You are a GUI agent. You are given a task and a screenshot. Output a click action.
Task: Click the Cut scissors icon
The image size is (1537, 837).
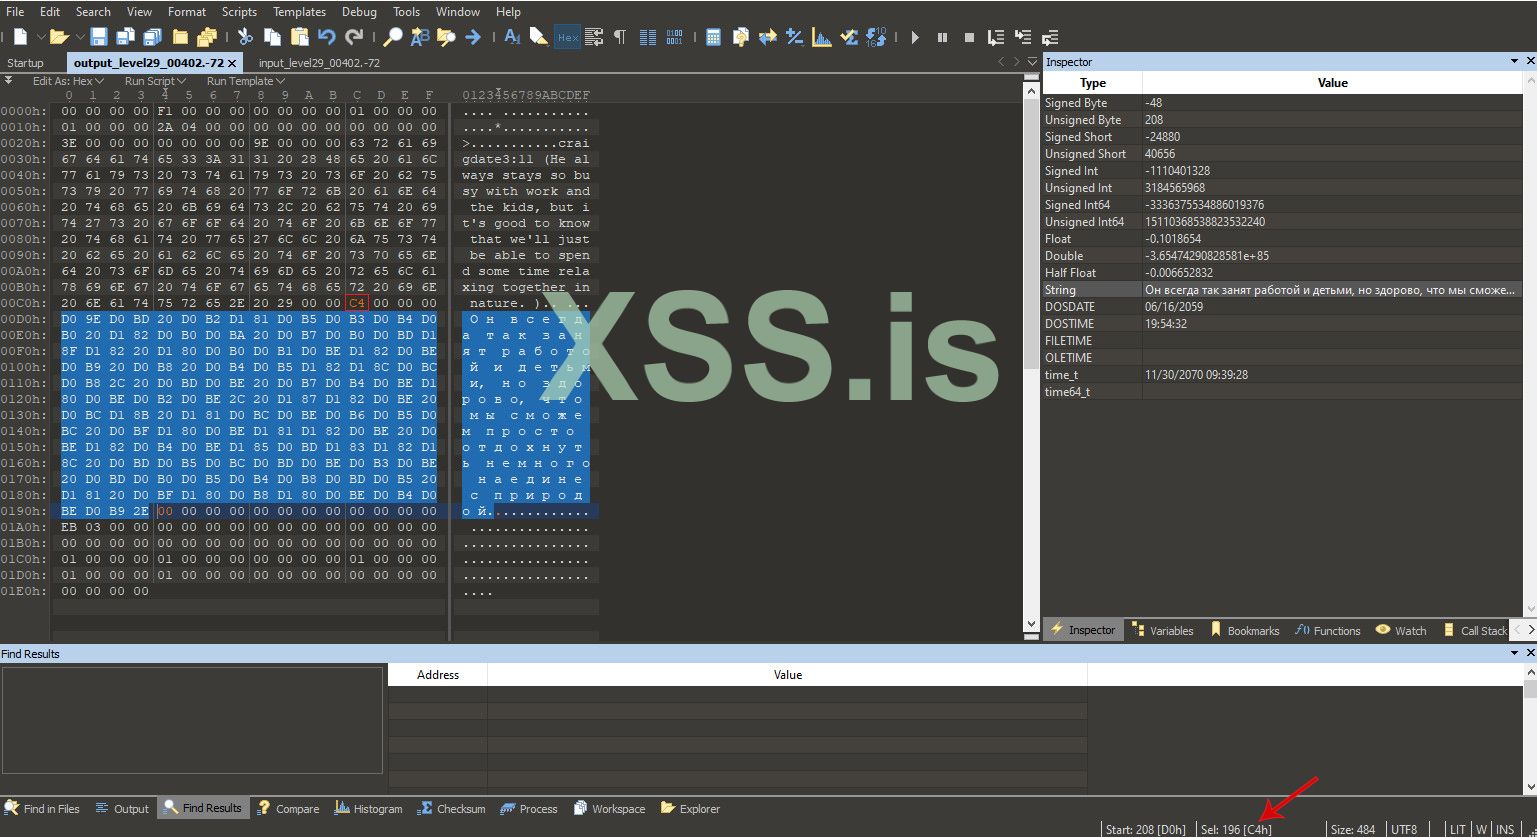(245, 37)
